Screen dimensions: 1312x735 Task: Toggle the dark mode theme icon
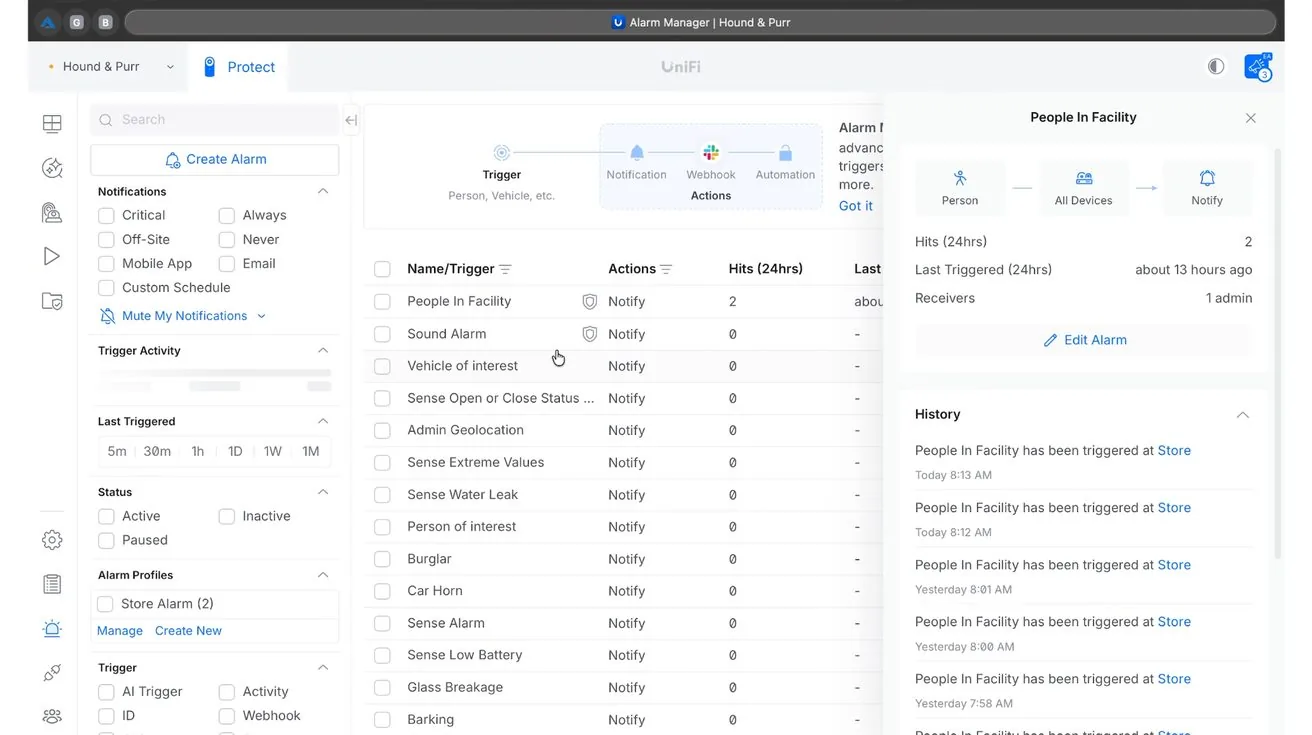(x=1216, y=67)
